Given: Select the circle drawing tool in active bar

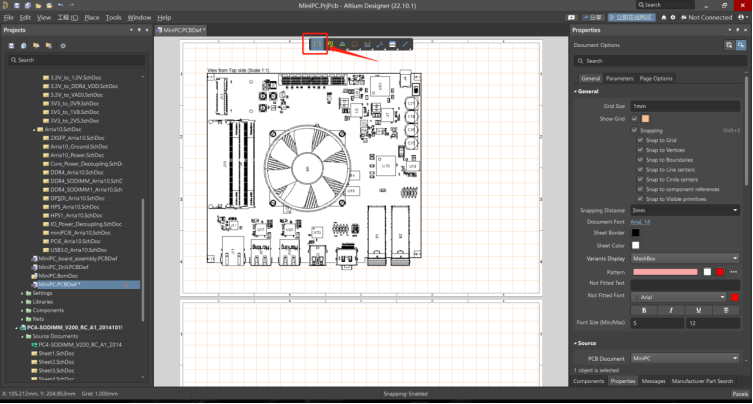Looking at the screenshot, I should tap(354, 44).
